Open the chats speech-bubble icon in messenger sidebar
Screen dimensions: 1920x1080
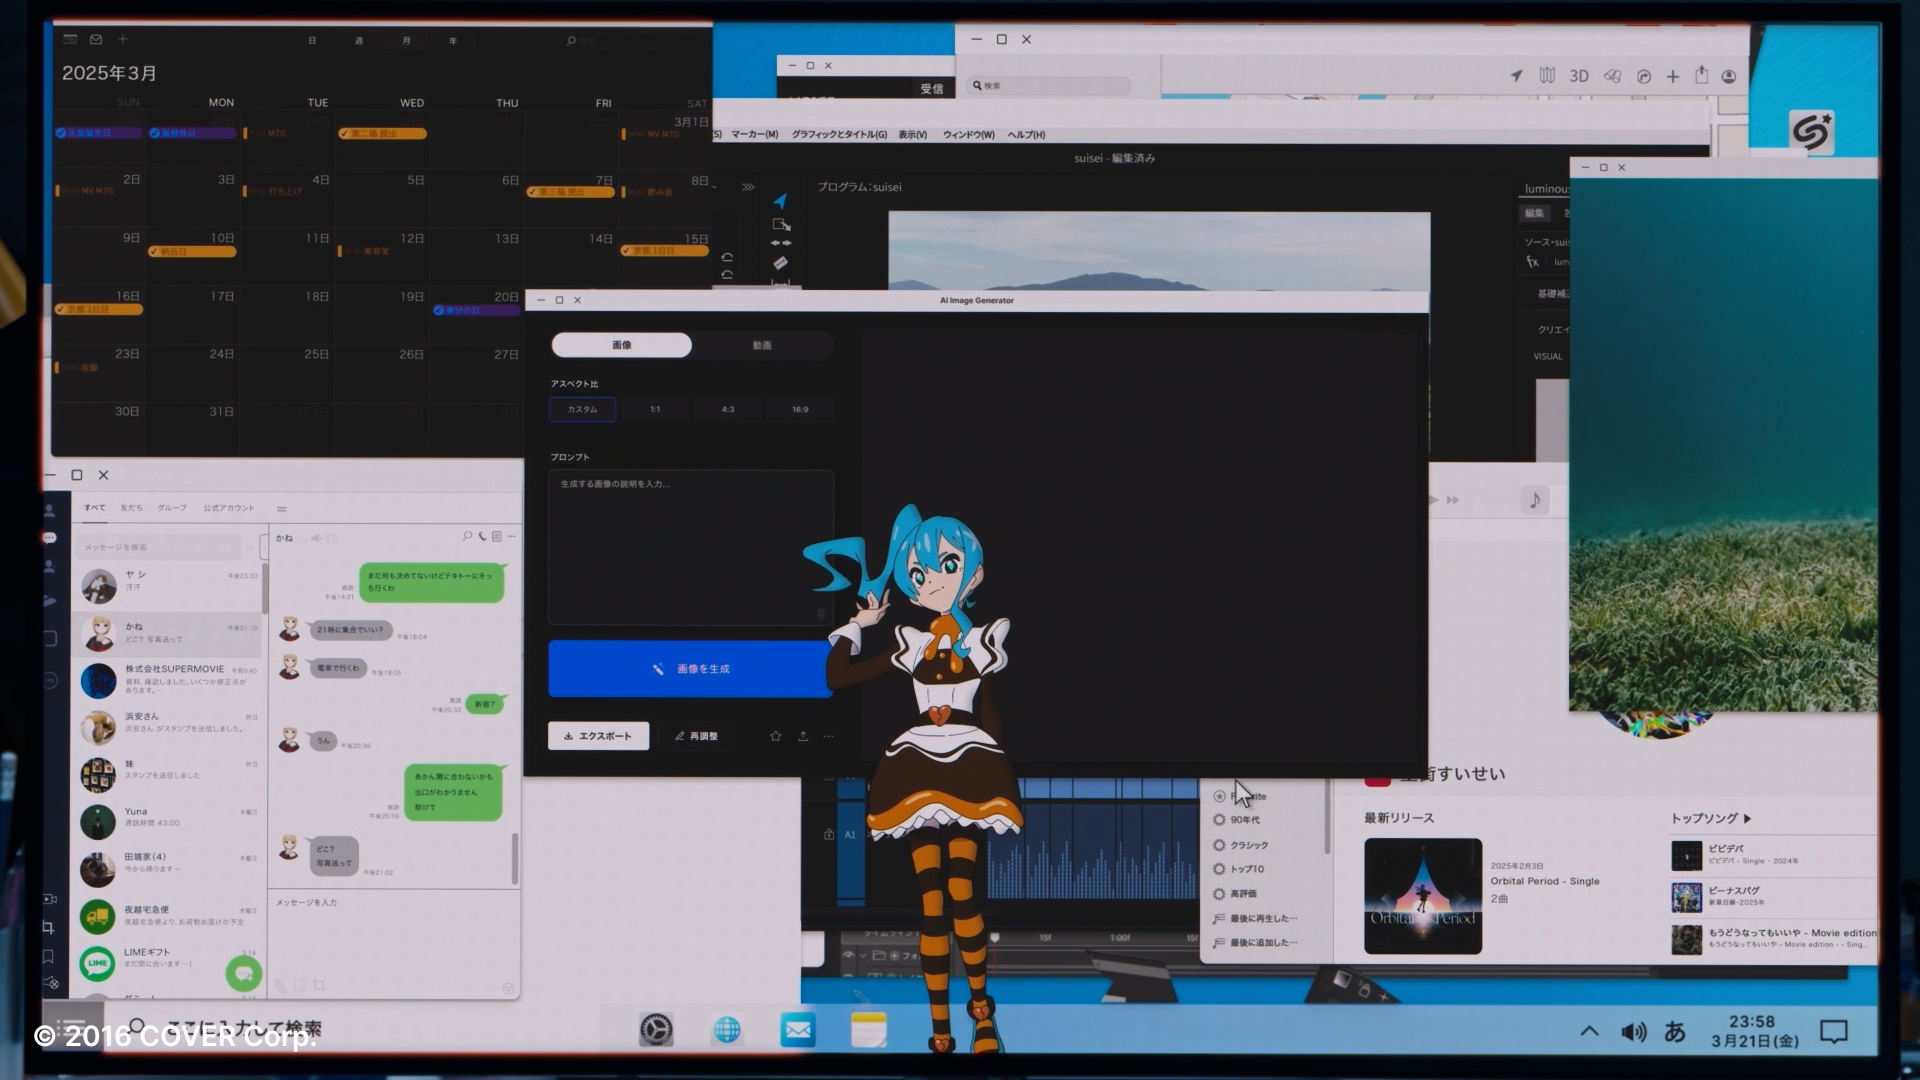49,537
